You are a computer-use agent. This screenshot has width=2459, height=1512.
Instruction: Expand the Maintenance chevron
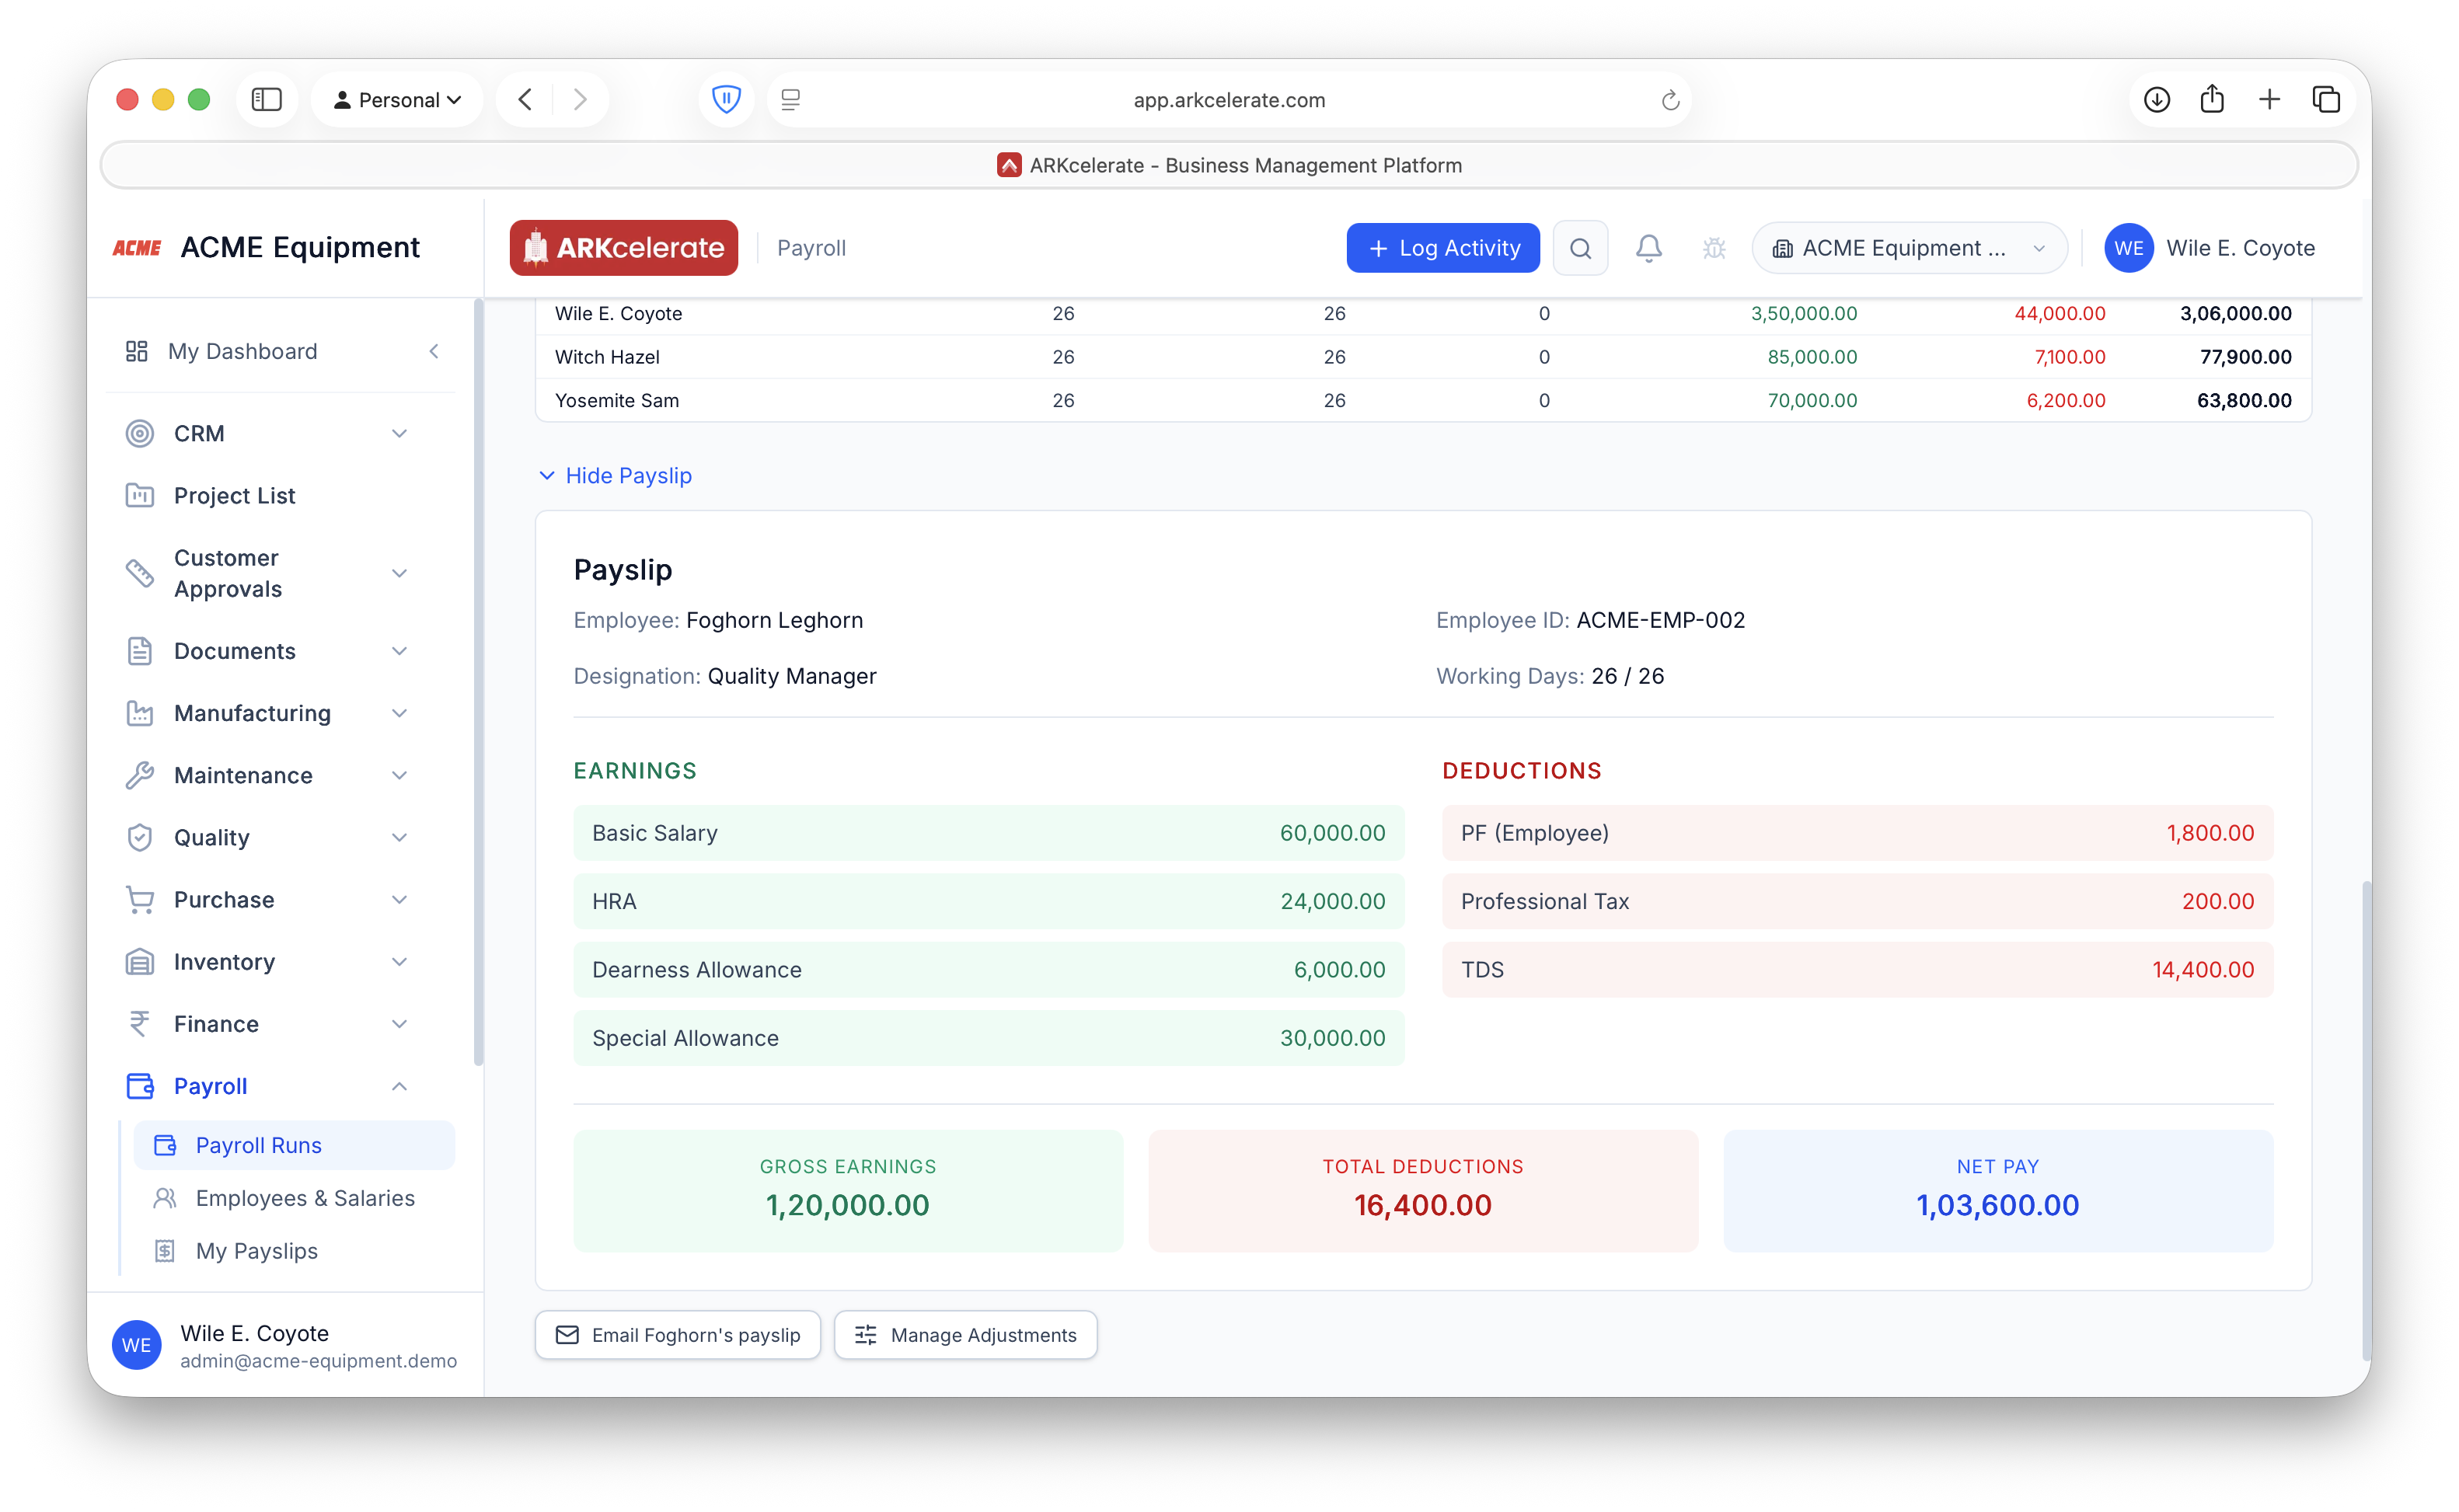[399, 775]
